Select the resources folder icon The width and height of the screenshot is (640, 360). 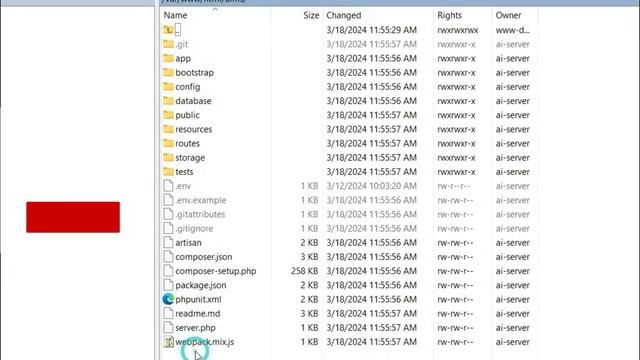pos(168,129)
